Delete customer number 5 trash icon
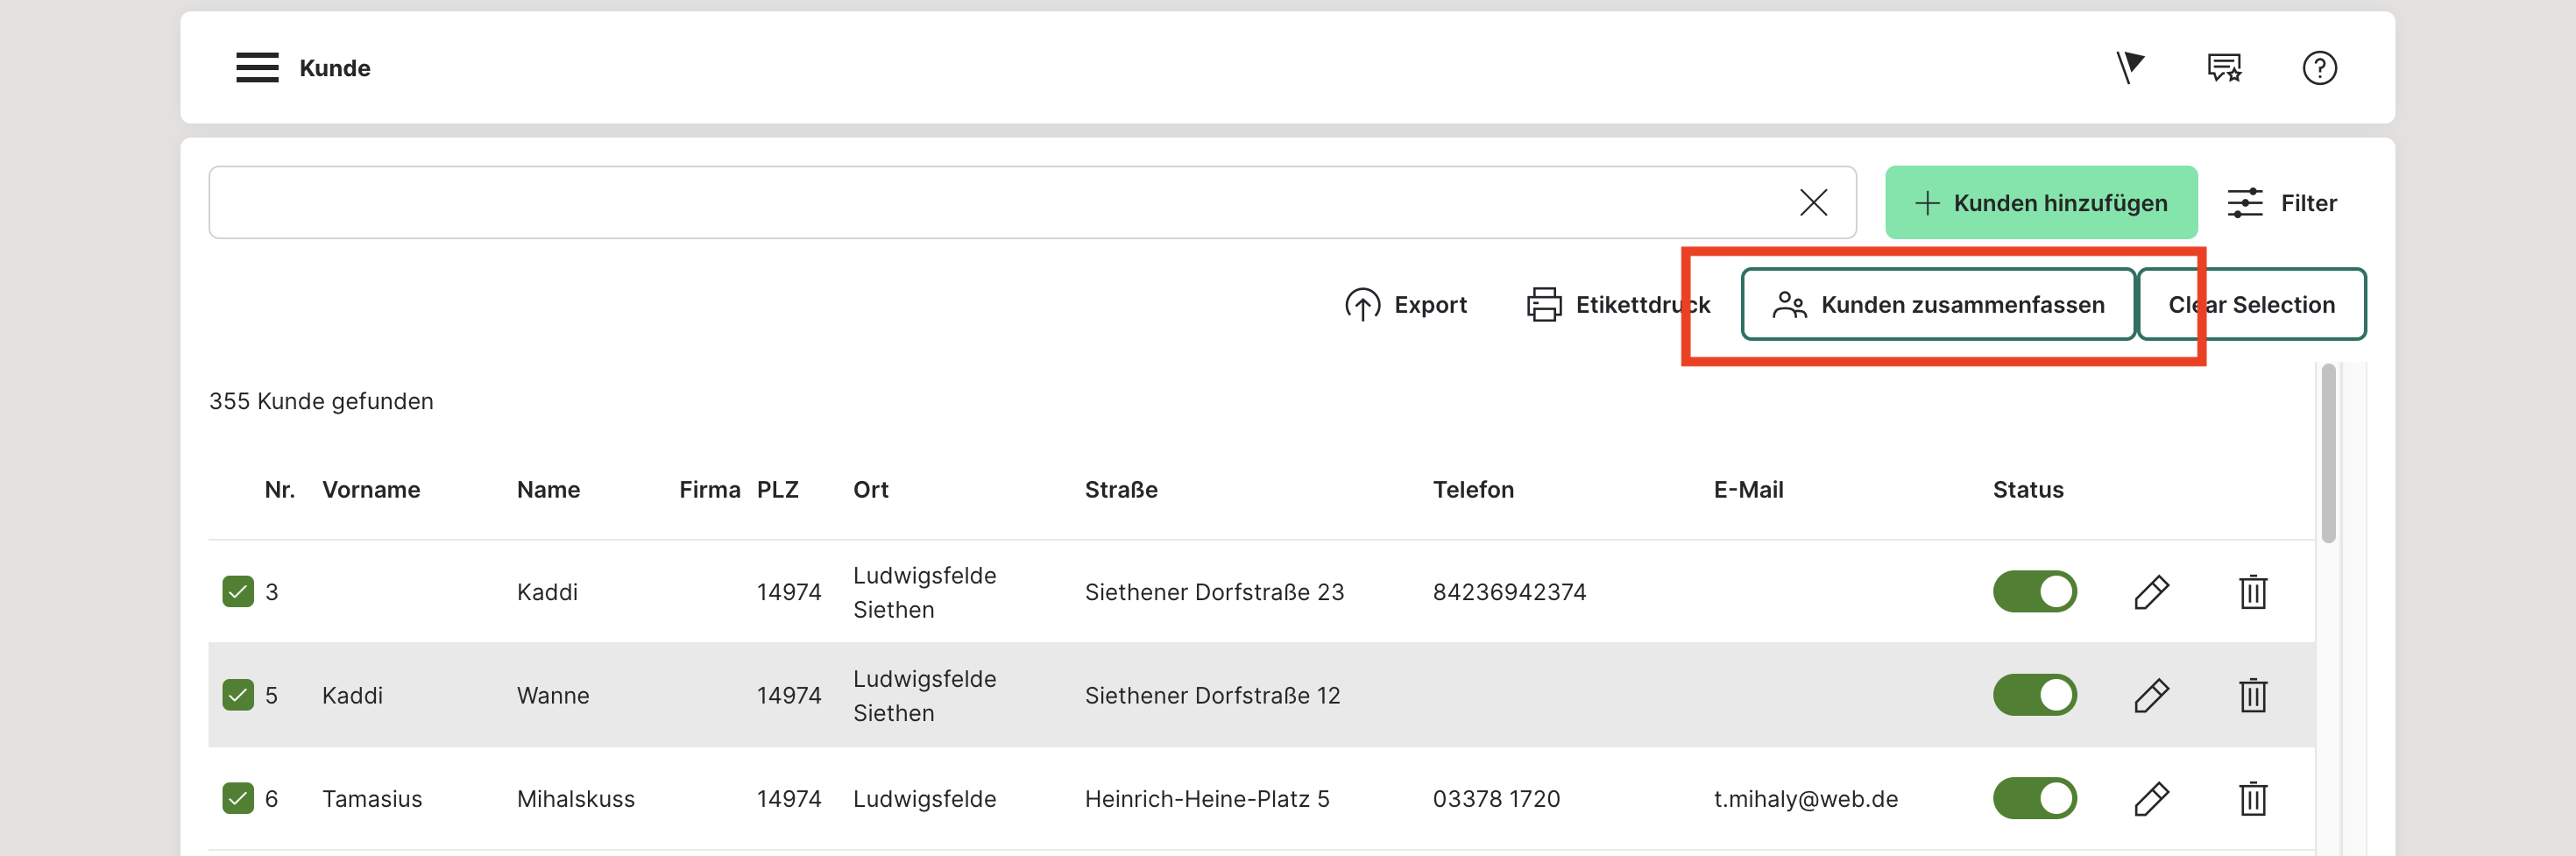This screenshot has height=856, width=2576. (2252, 695)
